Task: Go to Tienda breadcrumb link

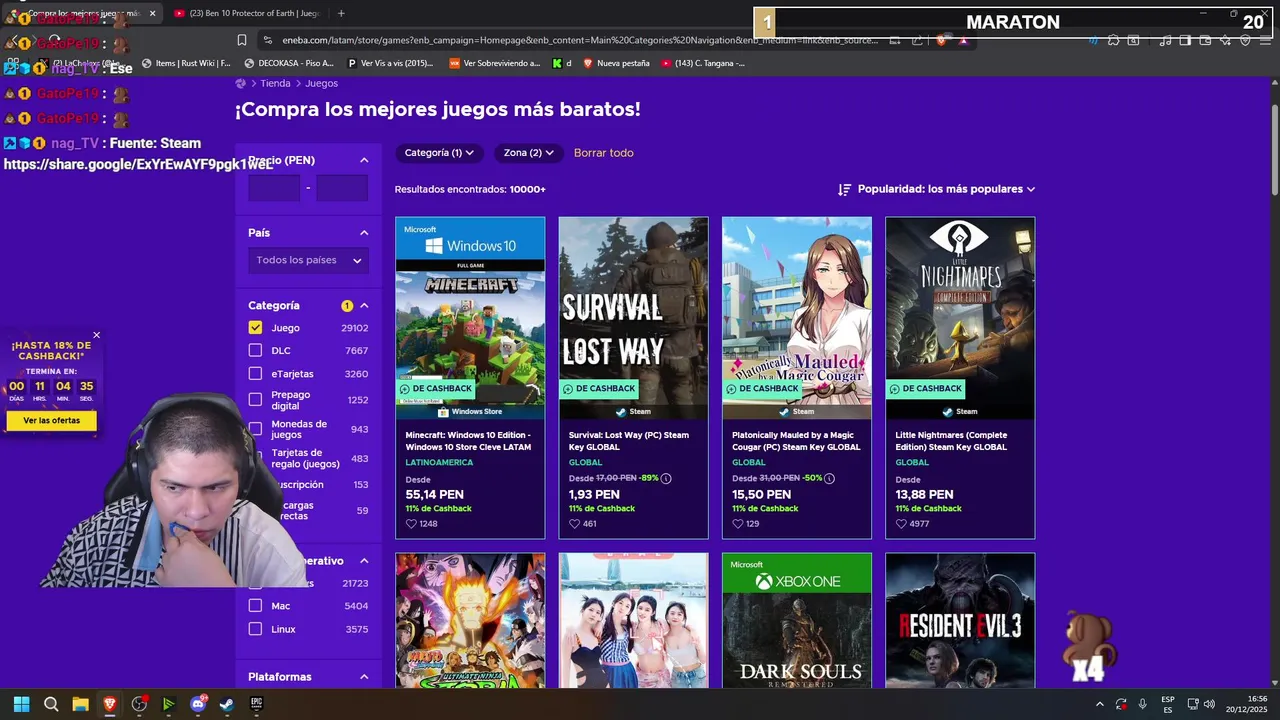Action: pyautogui.click(x=275, y=83)
